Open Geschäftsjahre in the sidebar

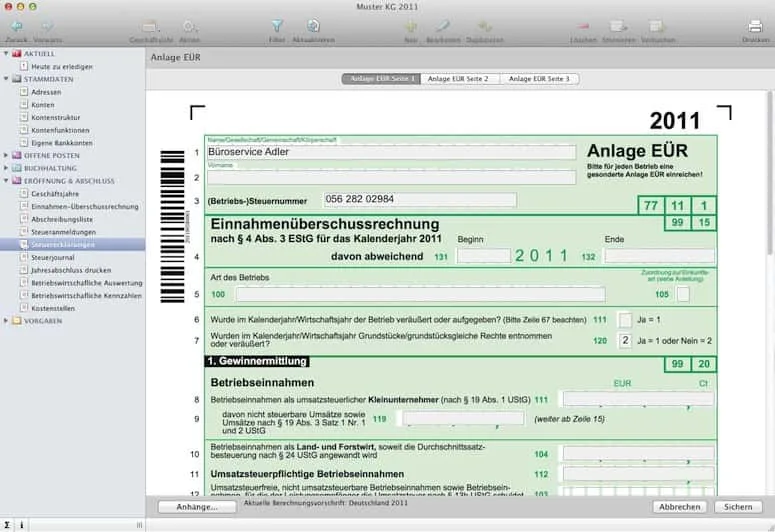point(55,194)
